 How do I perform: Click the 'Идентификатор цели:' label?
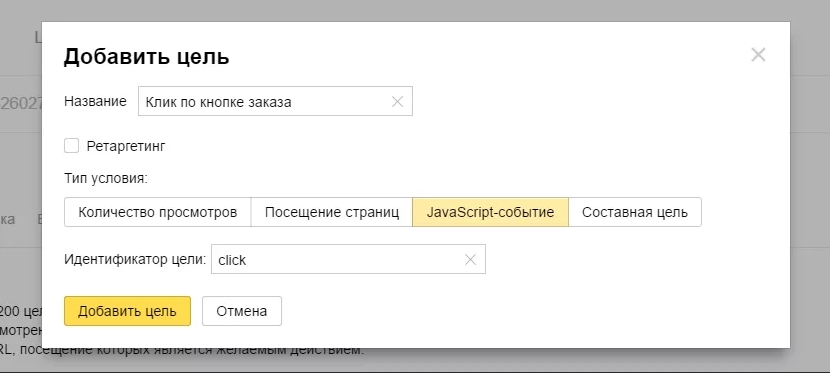pyautogui.click(x=135, y=259)
